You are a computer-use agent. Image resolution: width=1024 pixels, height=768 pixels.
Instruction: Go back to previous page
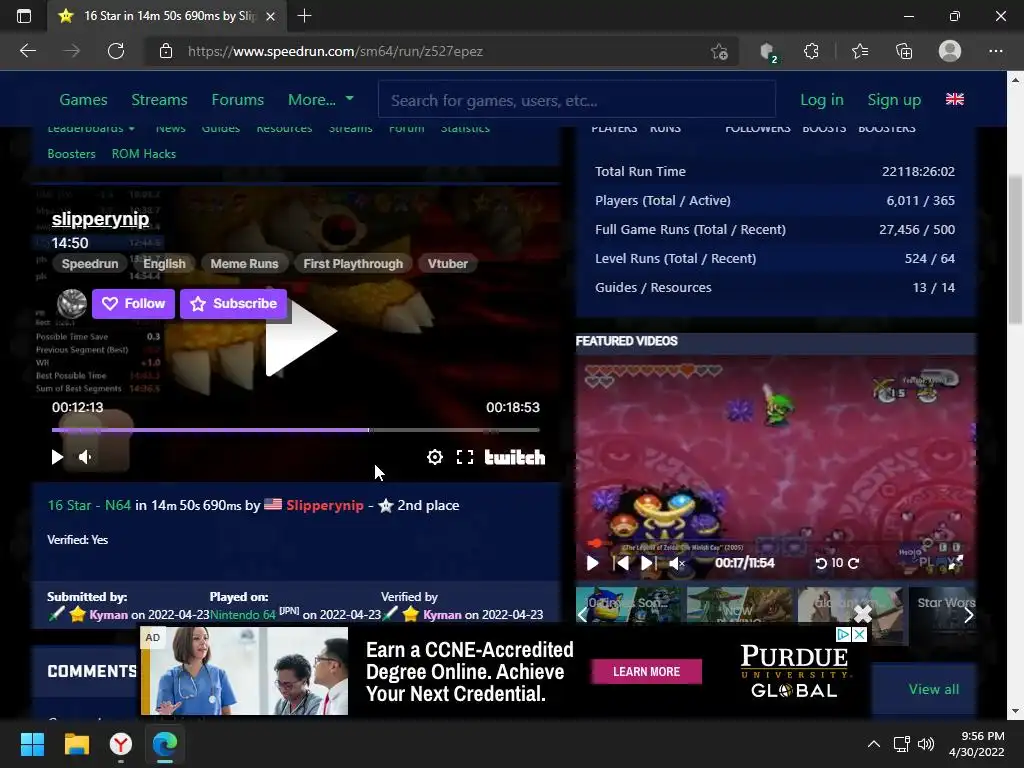coord(28,51)
